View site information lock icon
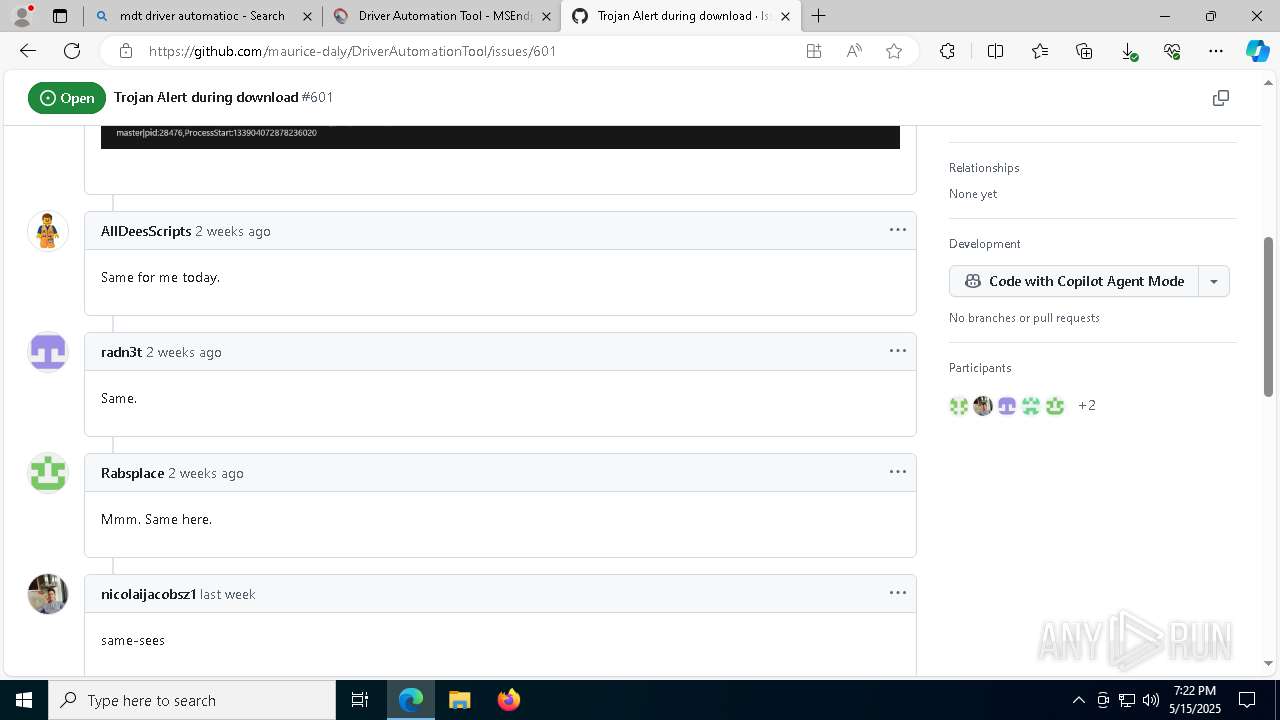 pos(125,51)
